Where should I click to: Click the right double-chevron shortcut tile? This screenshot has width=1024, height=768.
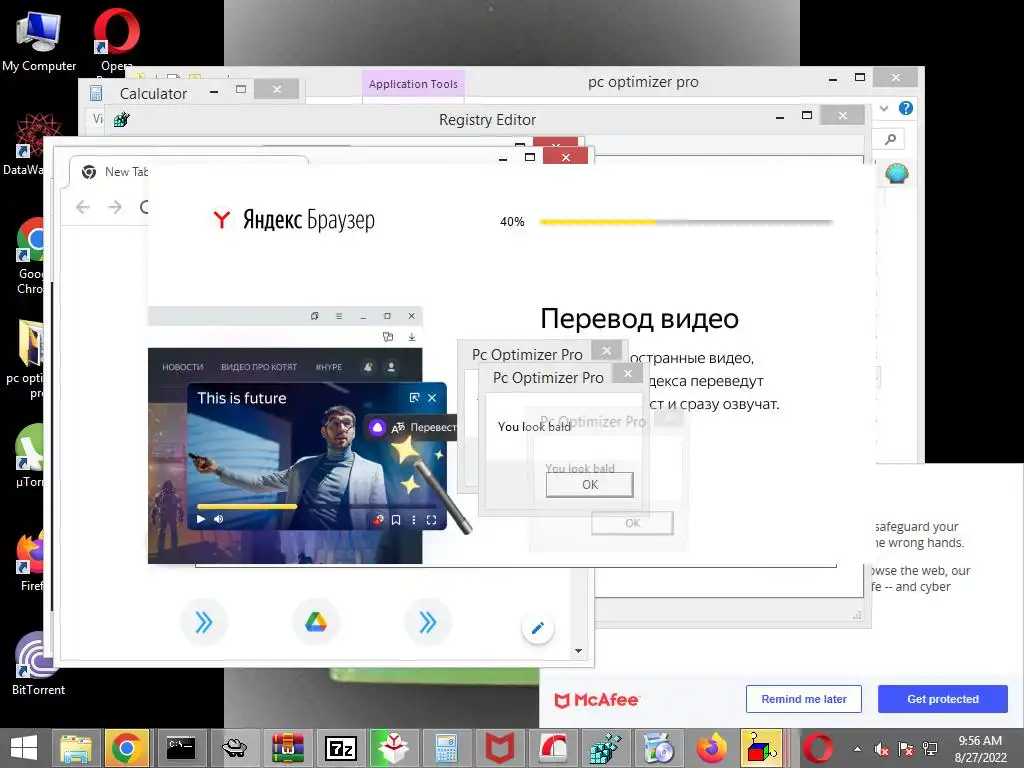click(x=428, y=622)
